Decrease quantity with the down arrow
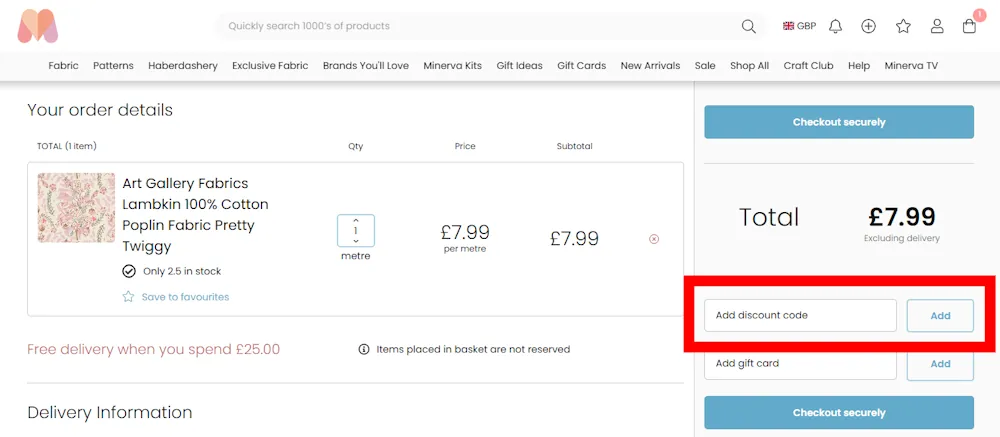The width and height of the screenshot is (1000, 437). (356, 241)
